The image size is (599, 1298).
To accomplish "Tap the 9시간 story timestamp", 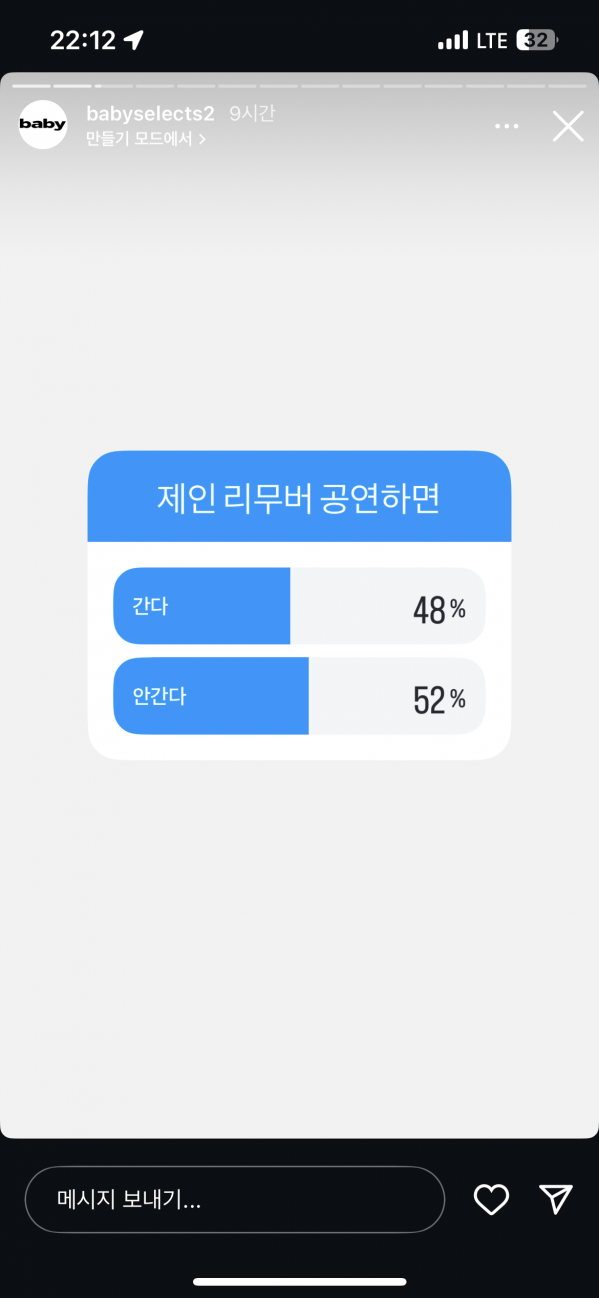I will 252,114.
